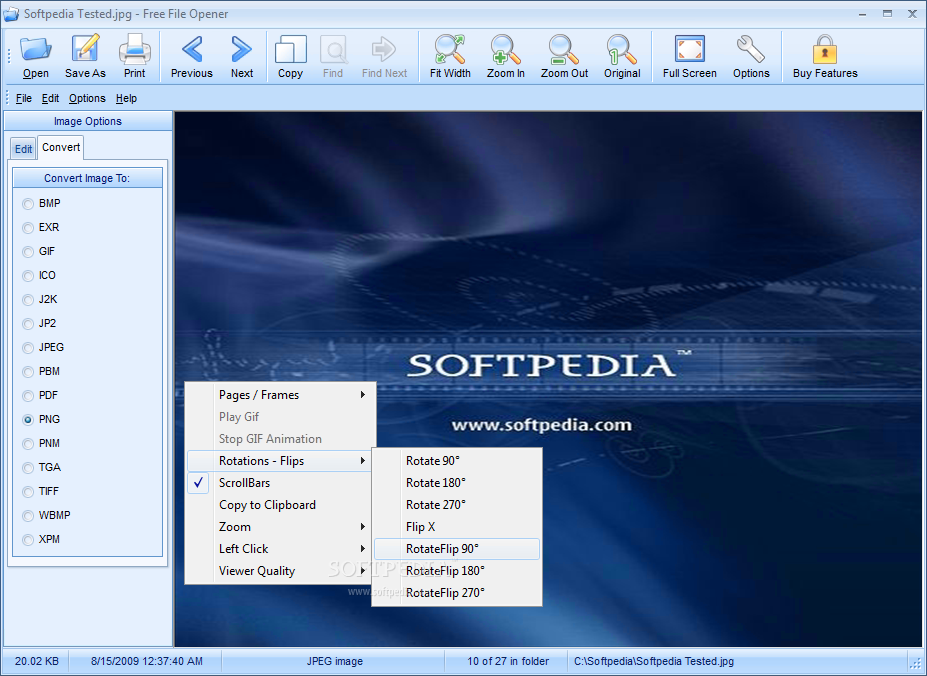Switch to the Convert tab
Screen dimensions: 927x676
[61, 147]
